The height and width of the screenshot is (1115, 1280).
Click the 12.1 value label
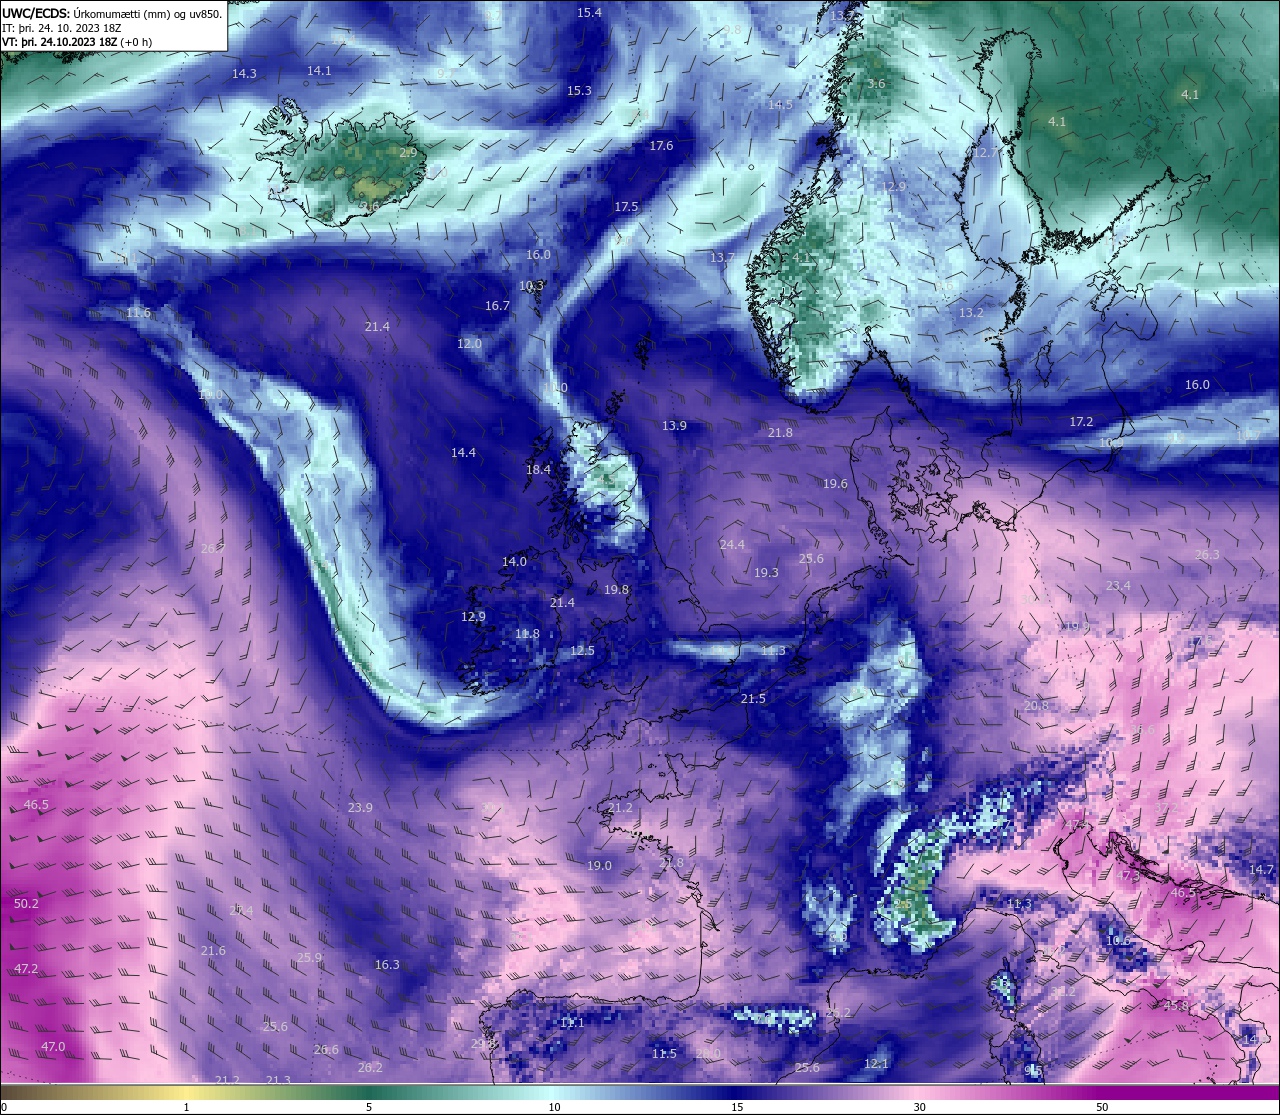click(x=876, y=1064)
